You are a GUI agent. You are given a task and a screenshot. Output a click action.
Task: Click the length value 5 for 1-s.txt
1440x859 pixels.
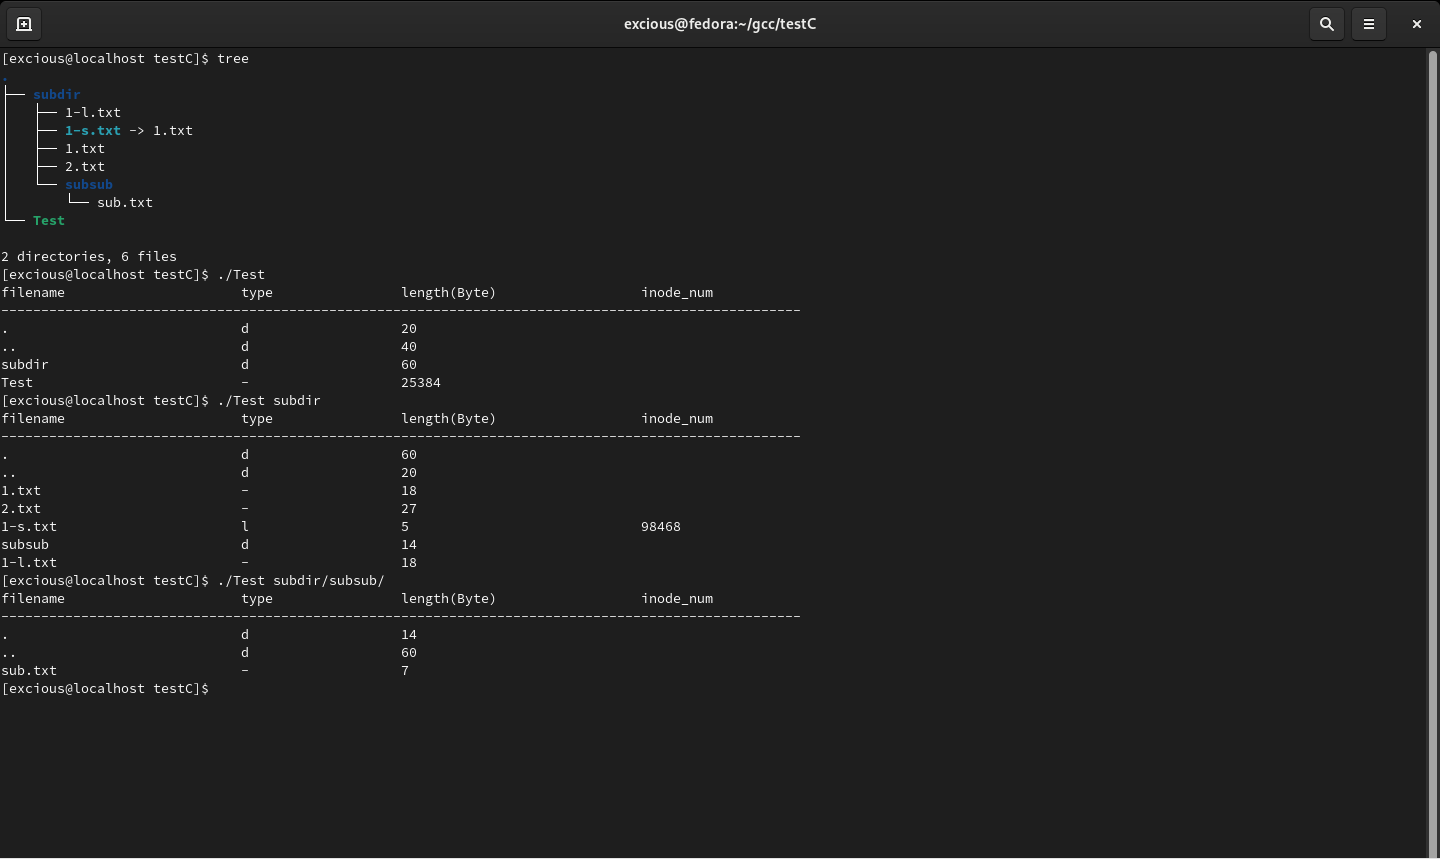pyautogui.click(x=405, y=527)
